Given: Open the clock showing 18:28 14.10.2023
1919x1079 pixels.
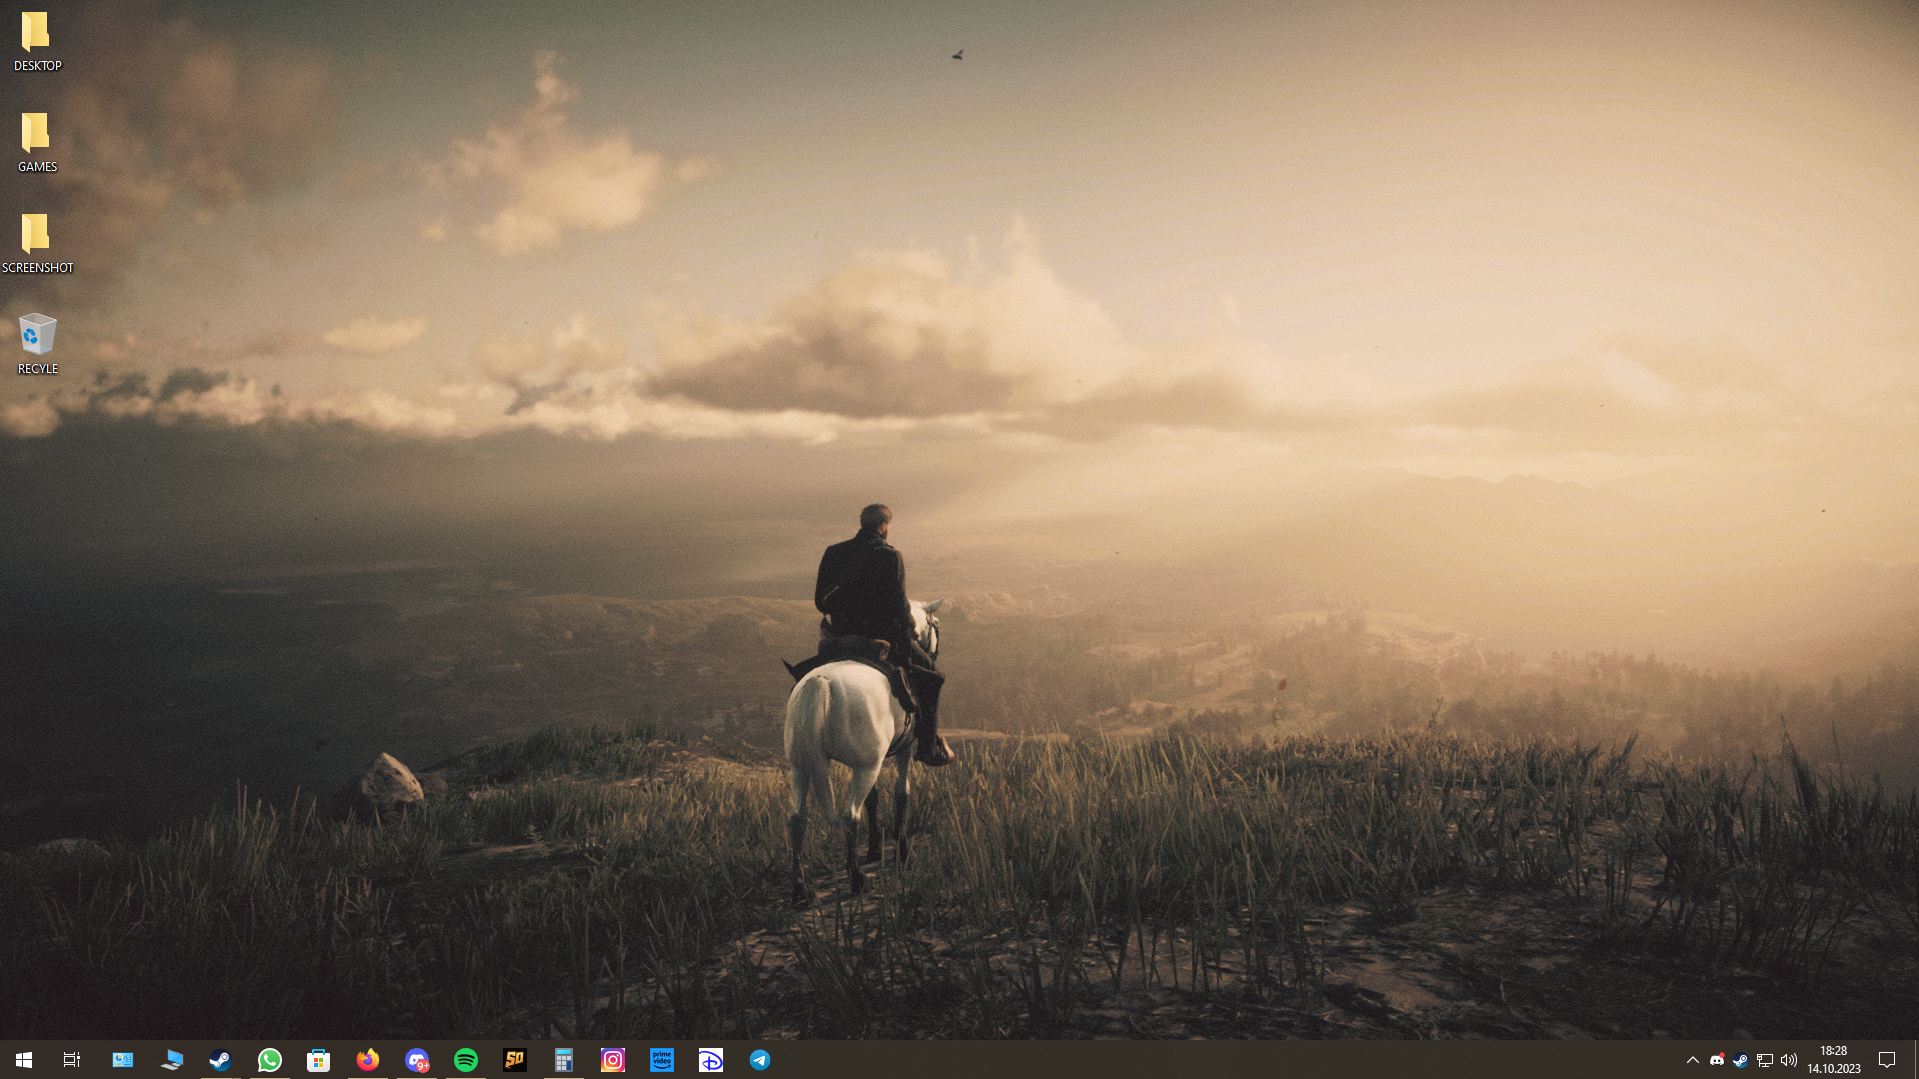Looking at the screenshot, I should click(1834, 1060).
